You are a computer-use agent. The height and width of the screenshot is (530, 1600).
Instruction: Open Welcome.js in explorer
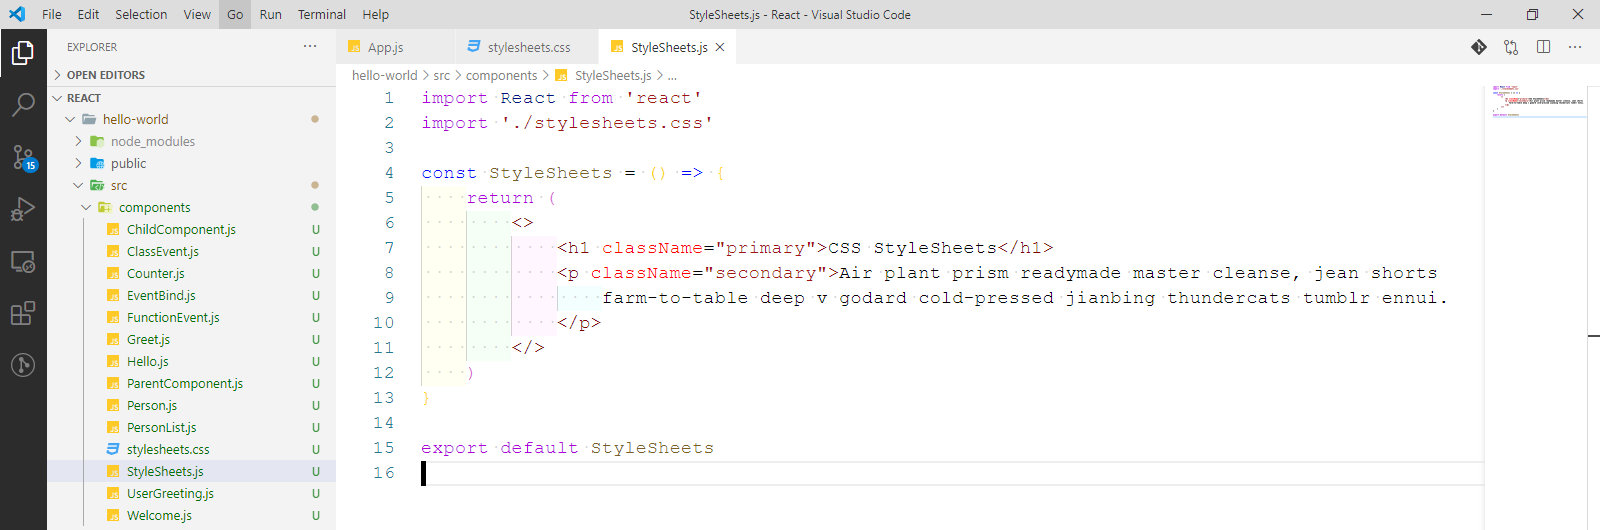point(159,515)
